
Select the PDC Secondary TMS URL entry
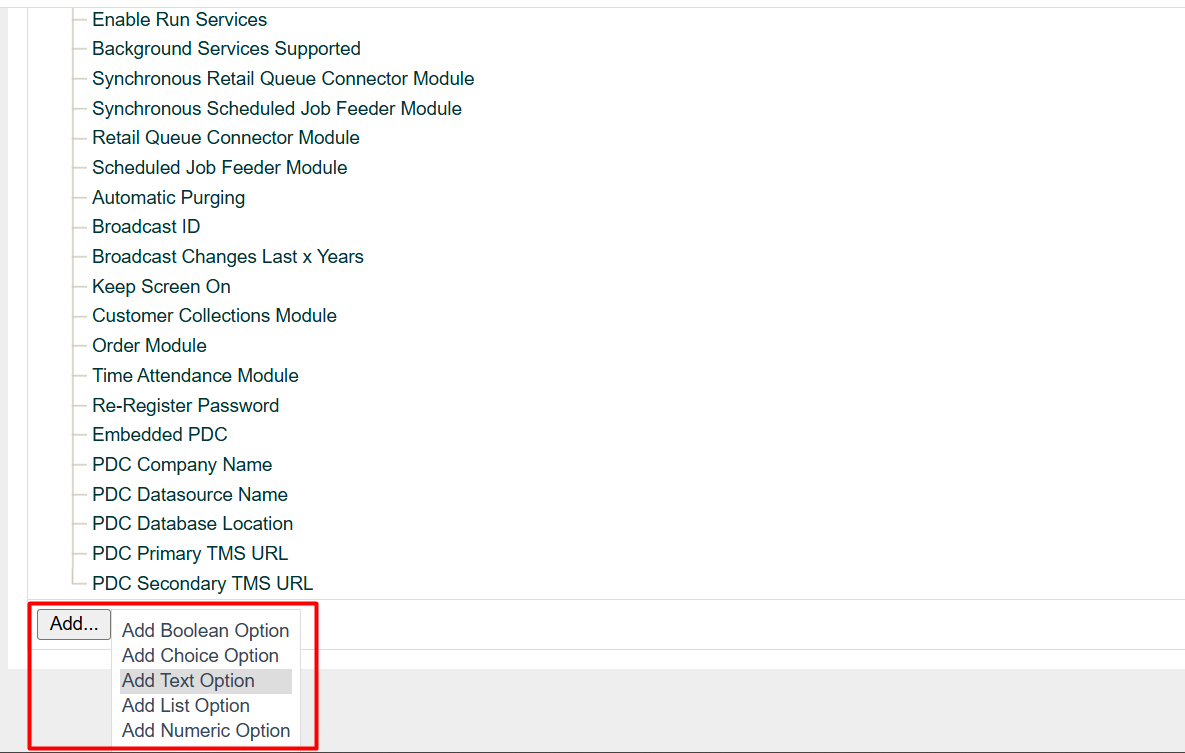click(x=202, y=583)
